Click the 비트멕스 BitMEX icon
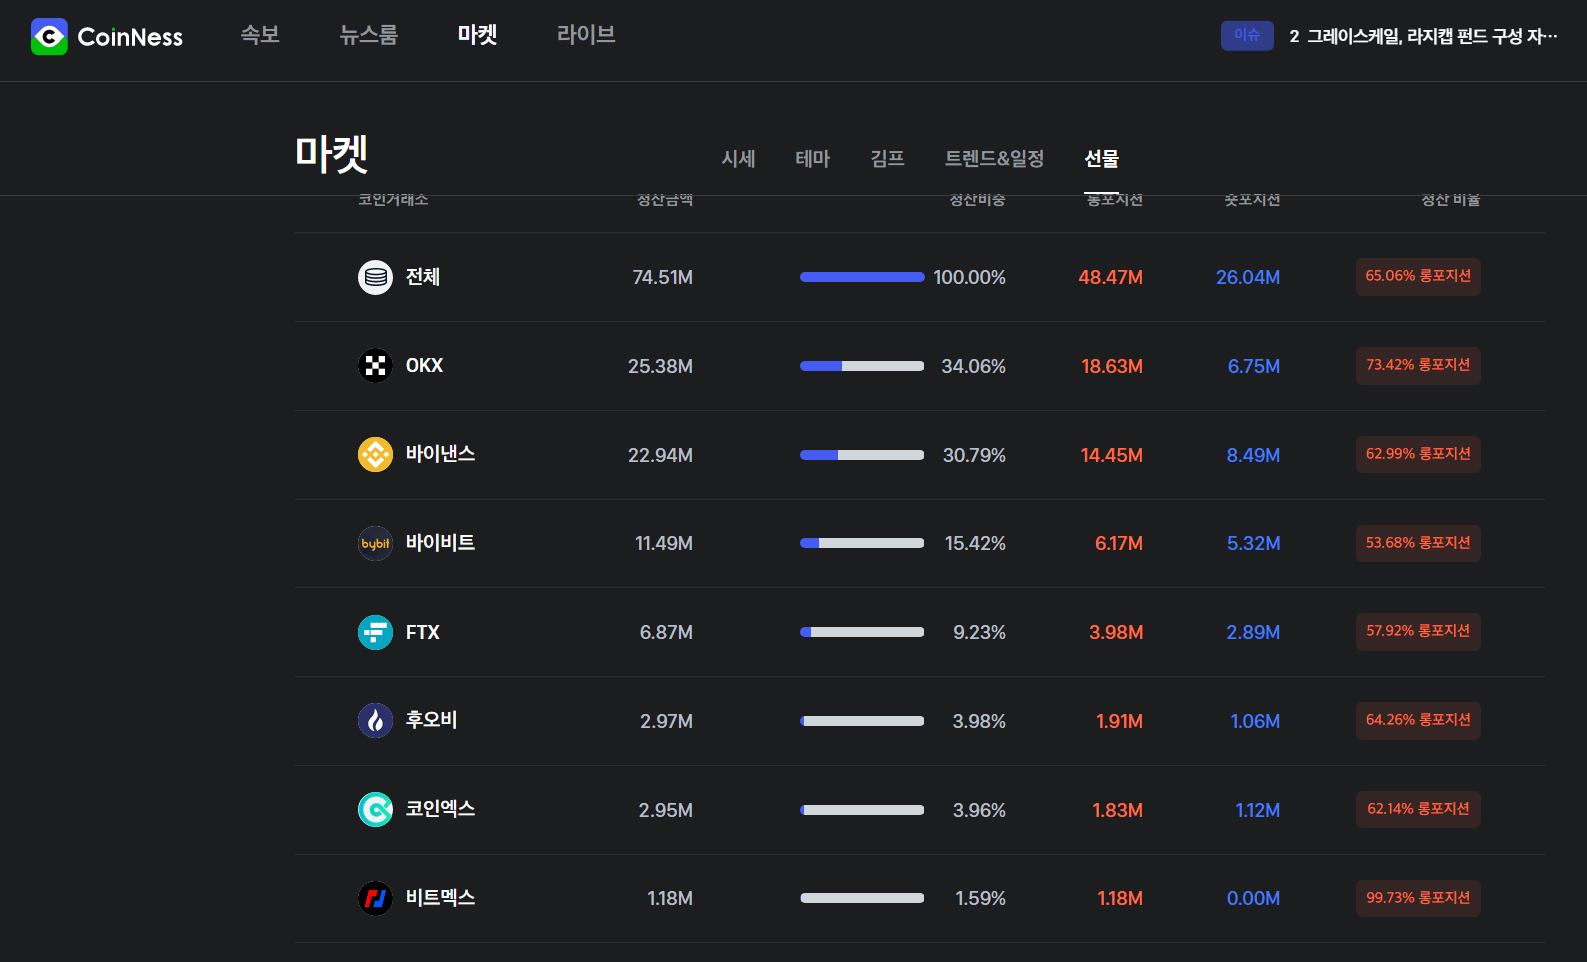Screen dimensions: 1587x962 tap(375, 898)
